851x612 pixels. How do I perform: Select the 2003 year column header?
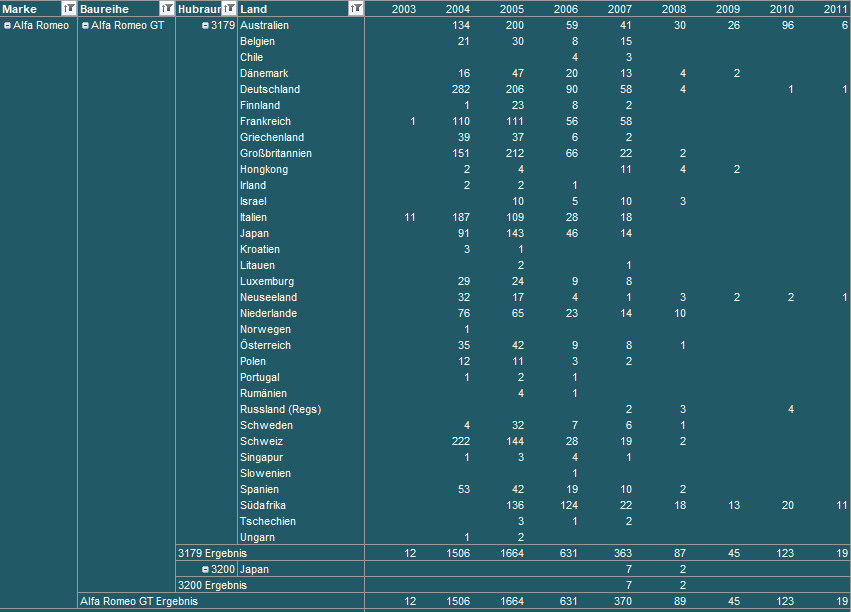(x=404, y=9)
